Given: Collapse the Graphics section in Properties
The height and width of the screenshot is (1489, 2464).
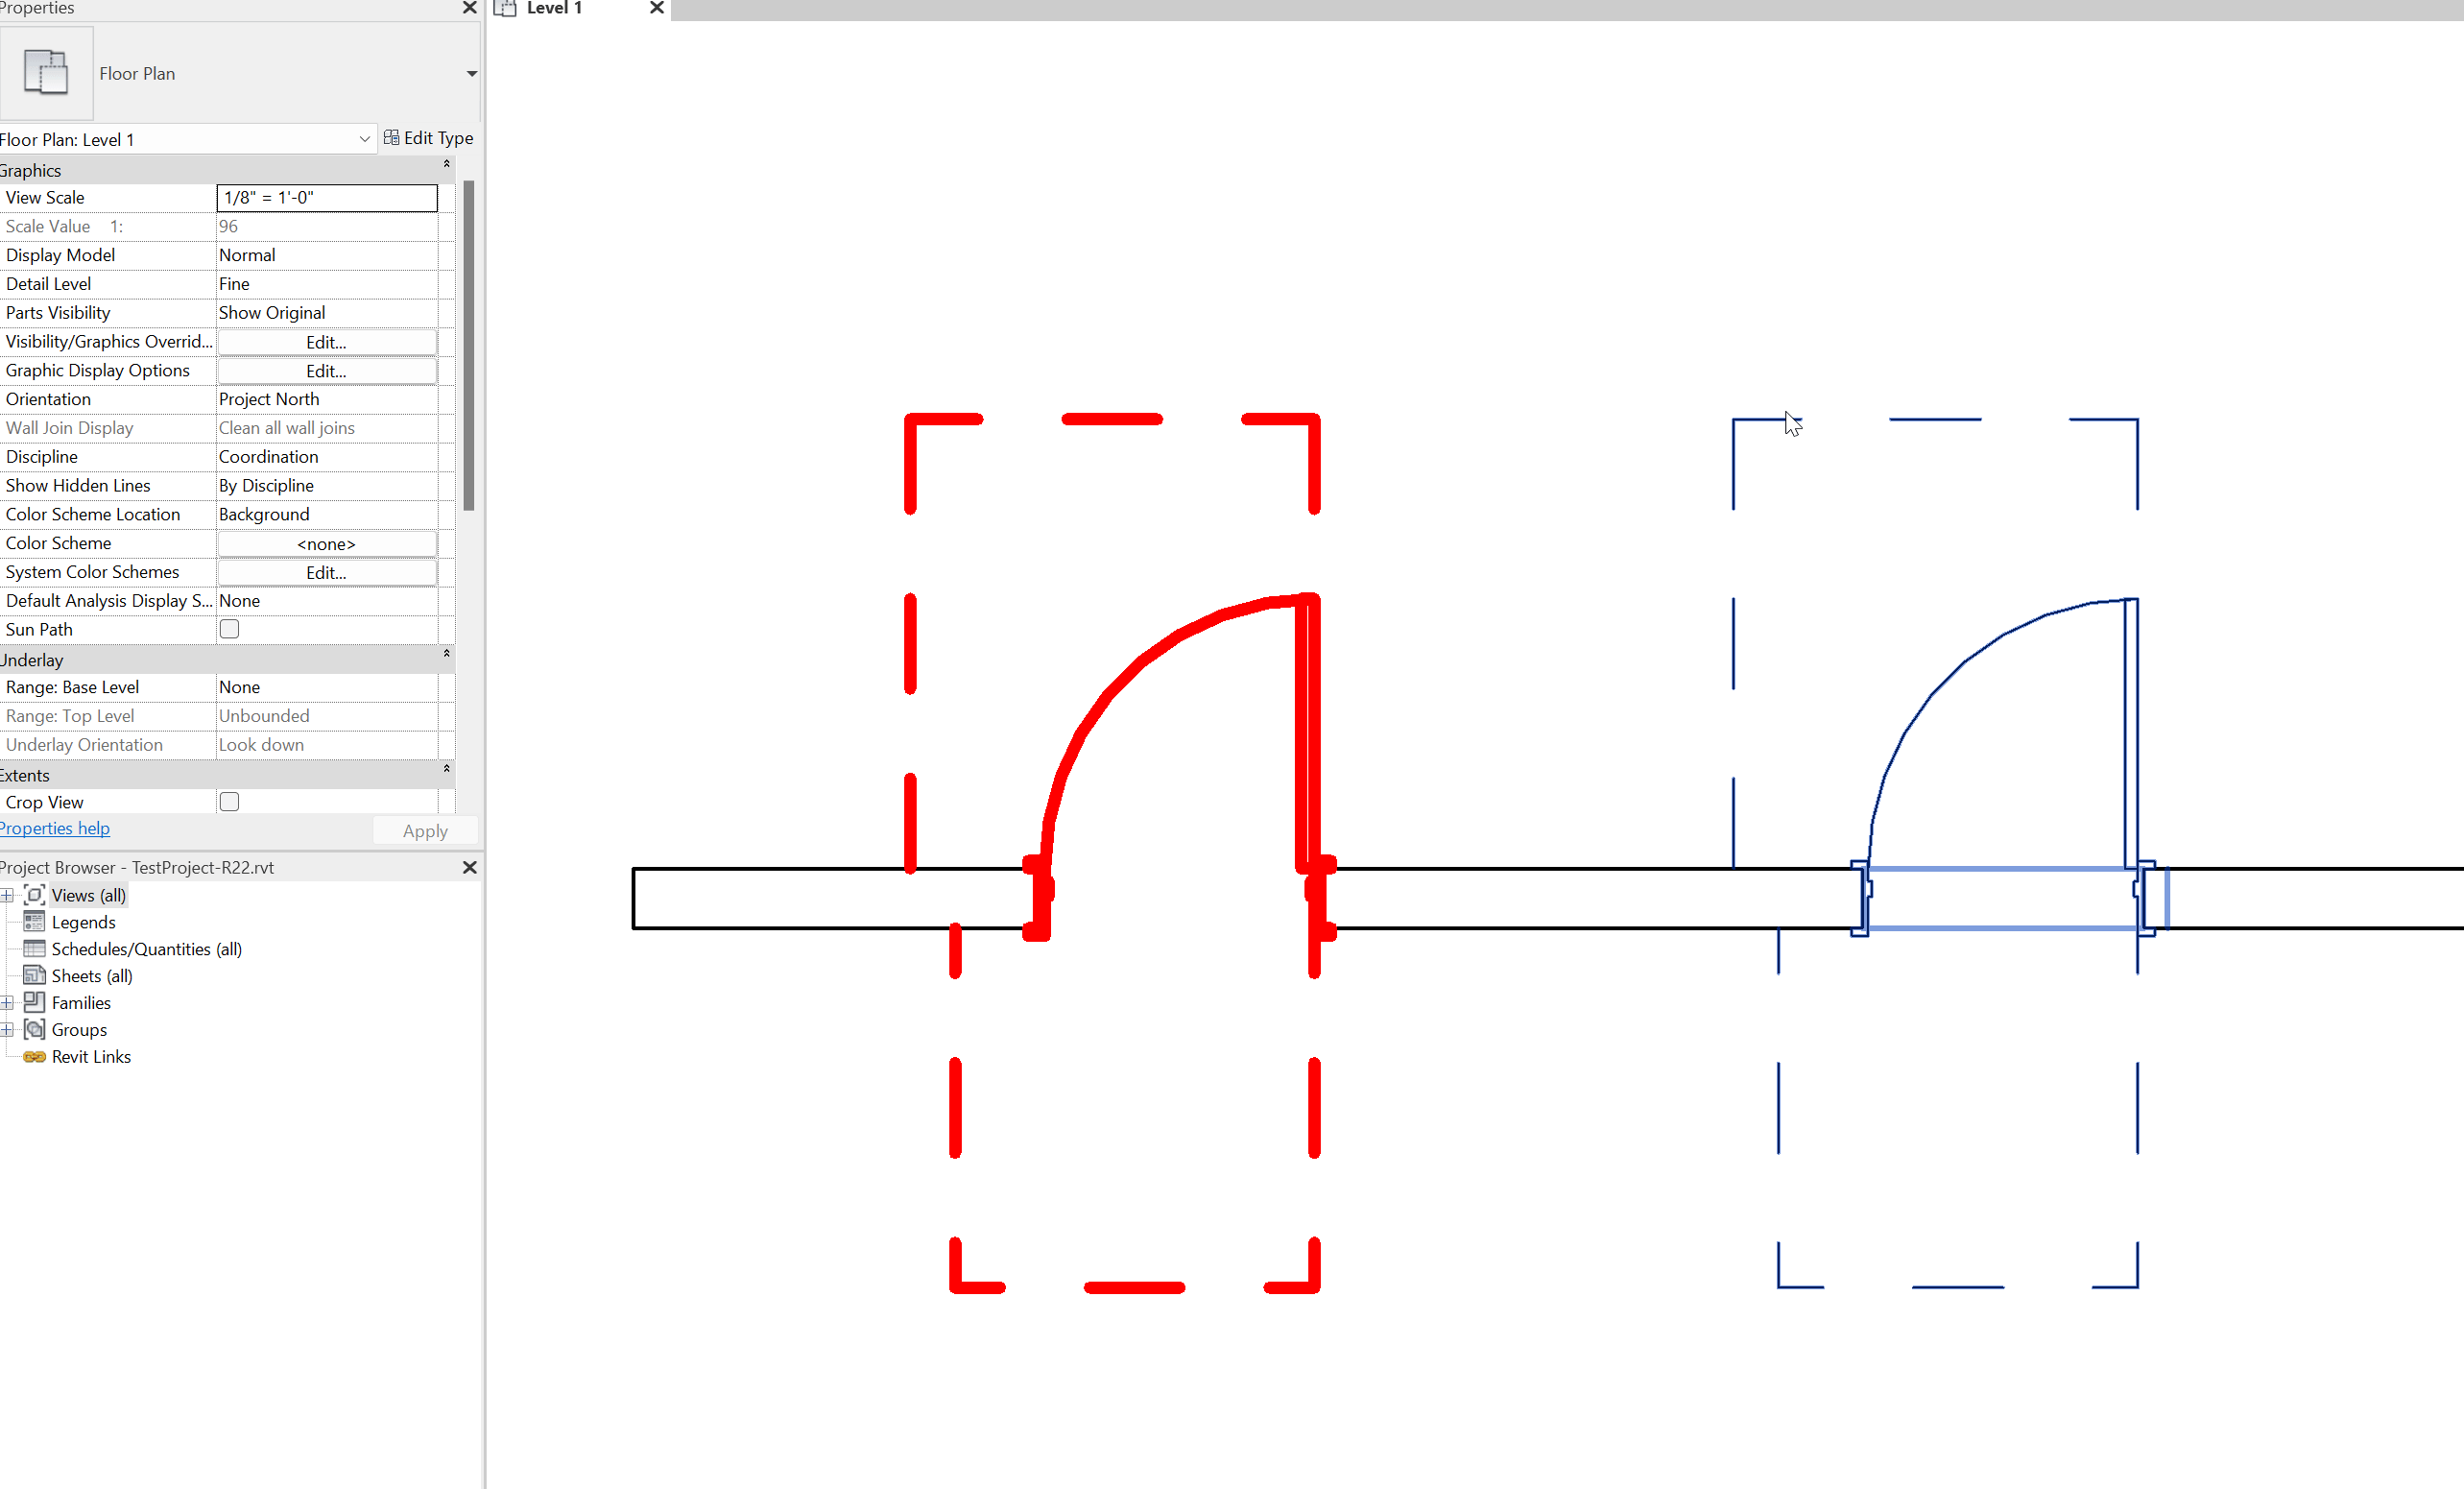Looking at the screenshot, I should click(446, 164).
